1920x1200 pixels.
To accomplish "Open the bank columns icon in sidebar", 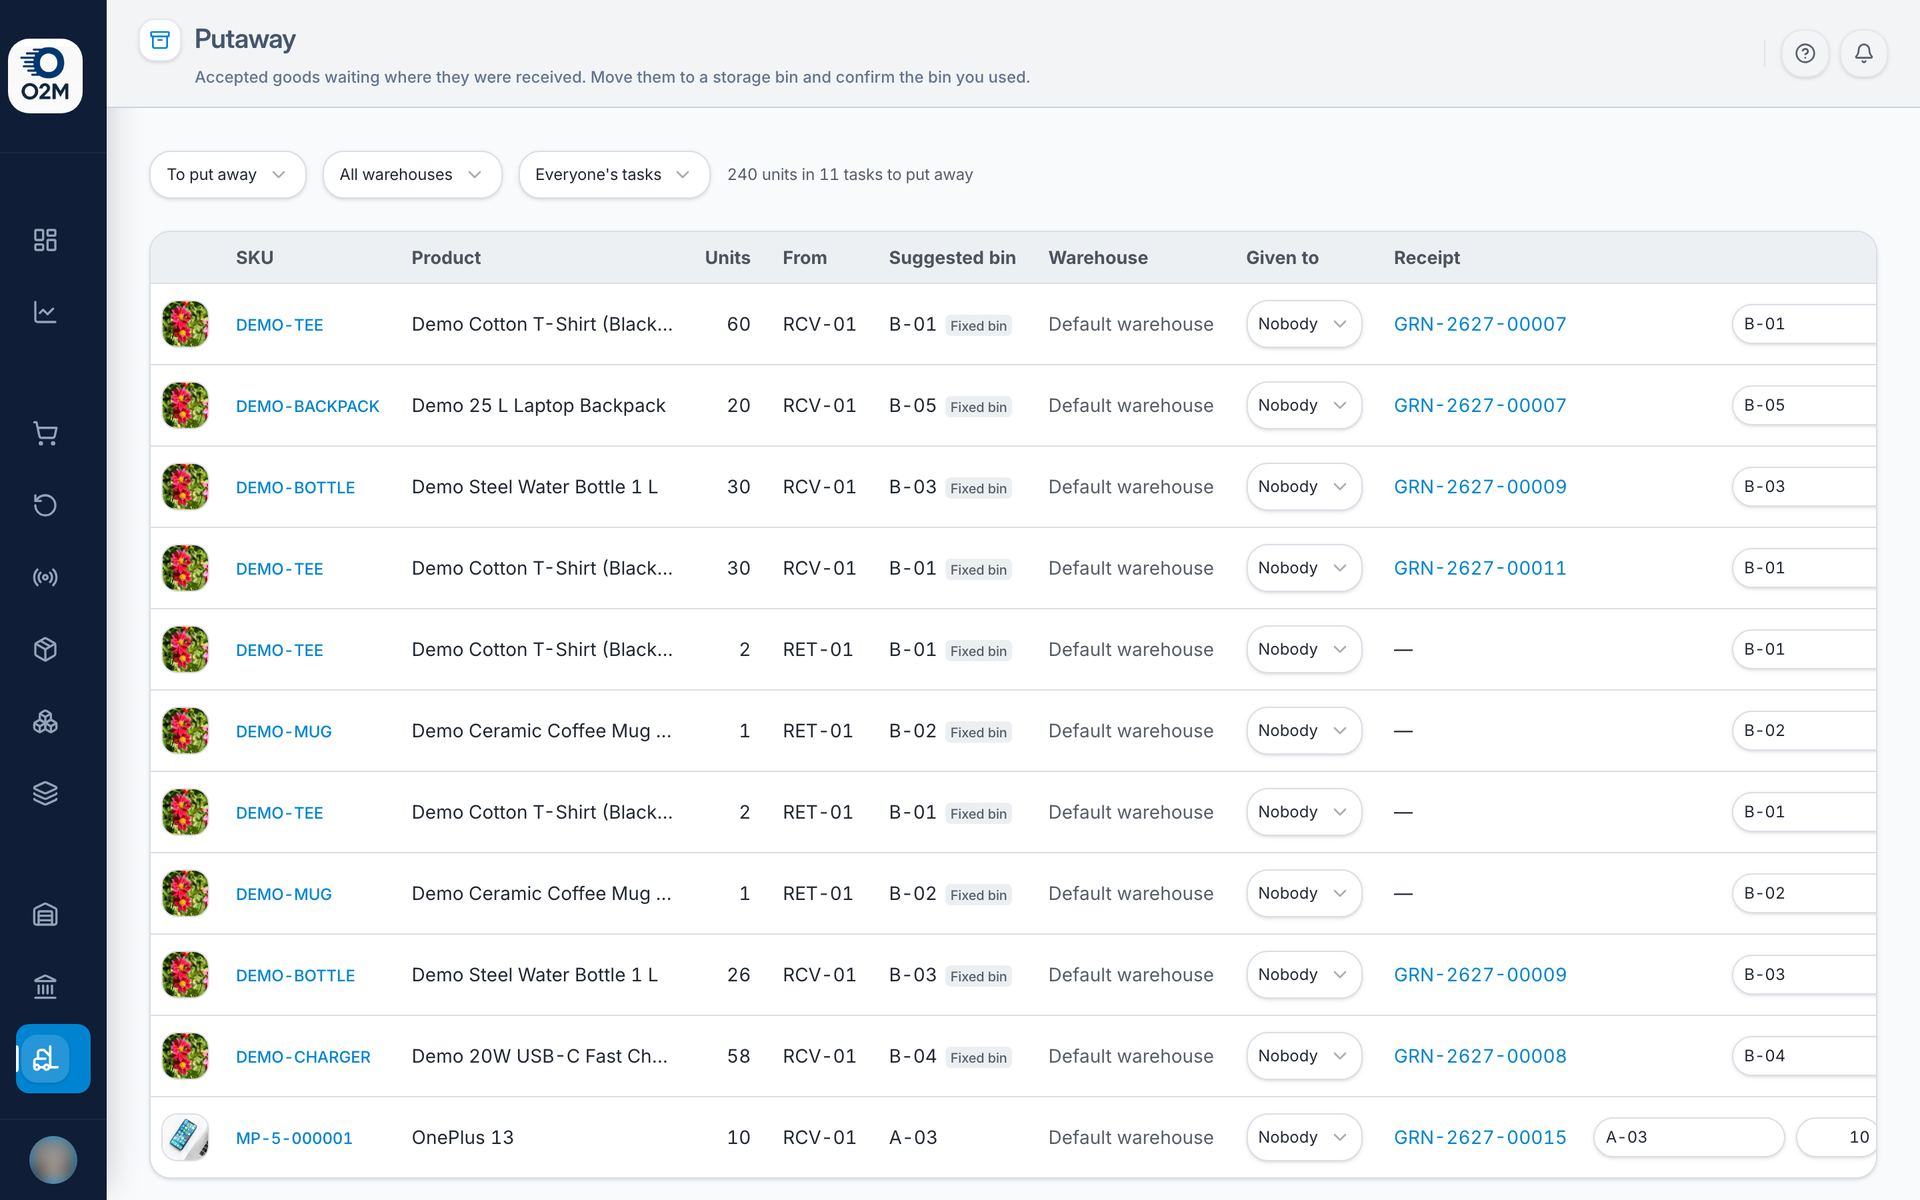I will coord(45,986).
